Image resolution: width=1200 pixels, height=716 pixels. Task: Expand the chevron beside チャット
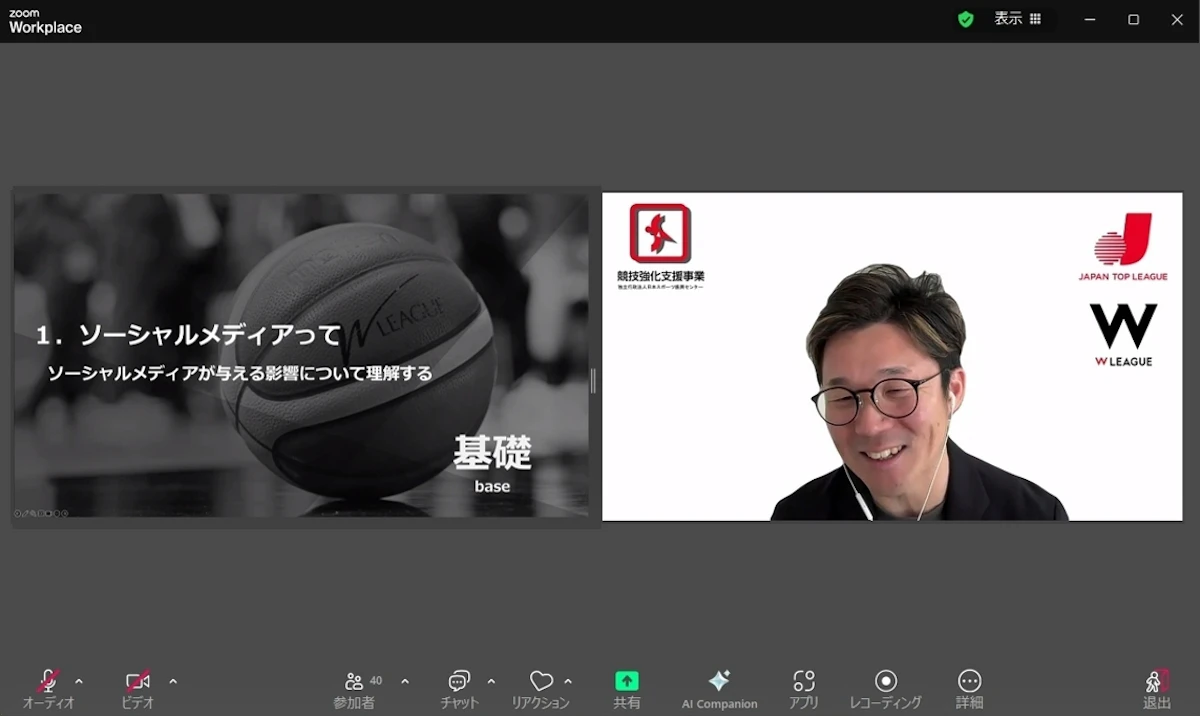pos(491,682)
